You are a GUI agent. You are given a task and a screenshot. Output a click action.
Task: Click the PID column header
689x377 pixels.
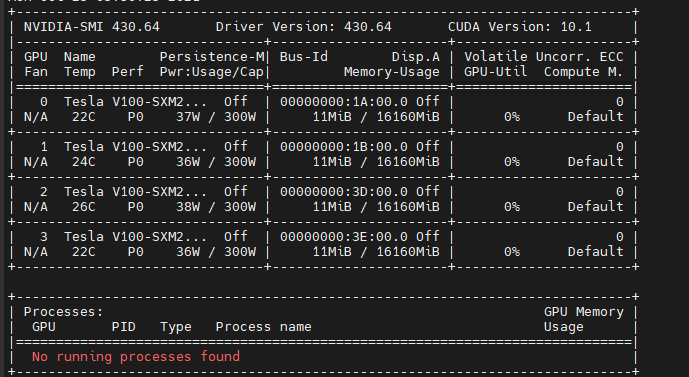(123, 327)
